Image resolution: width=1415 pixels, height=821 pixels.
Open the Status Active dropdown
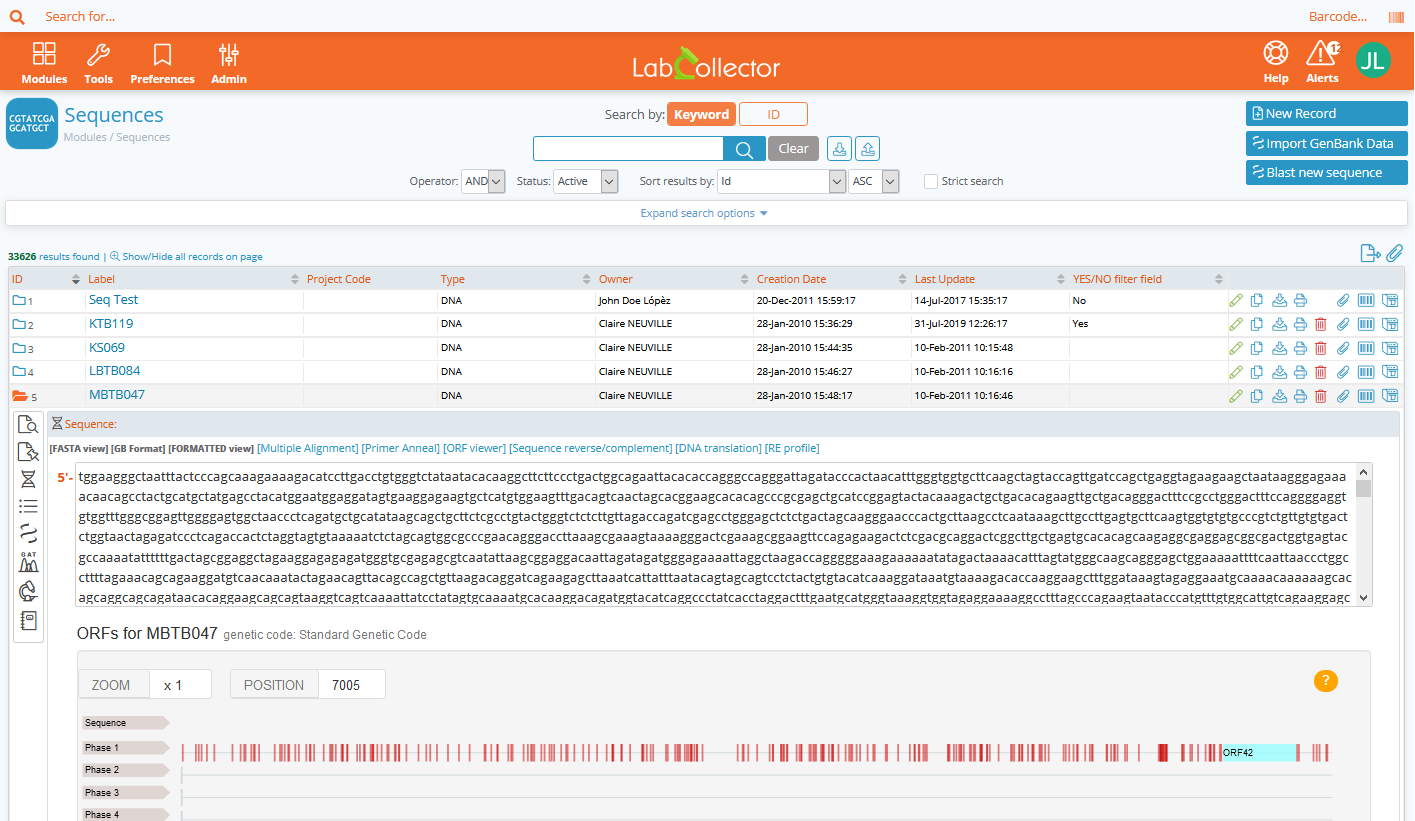coord(587,181)
